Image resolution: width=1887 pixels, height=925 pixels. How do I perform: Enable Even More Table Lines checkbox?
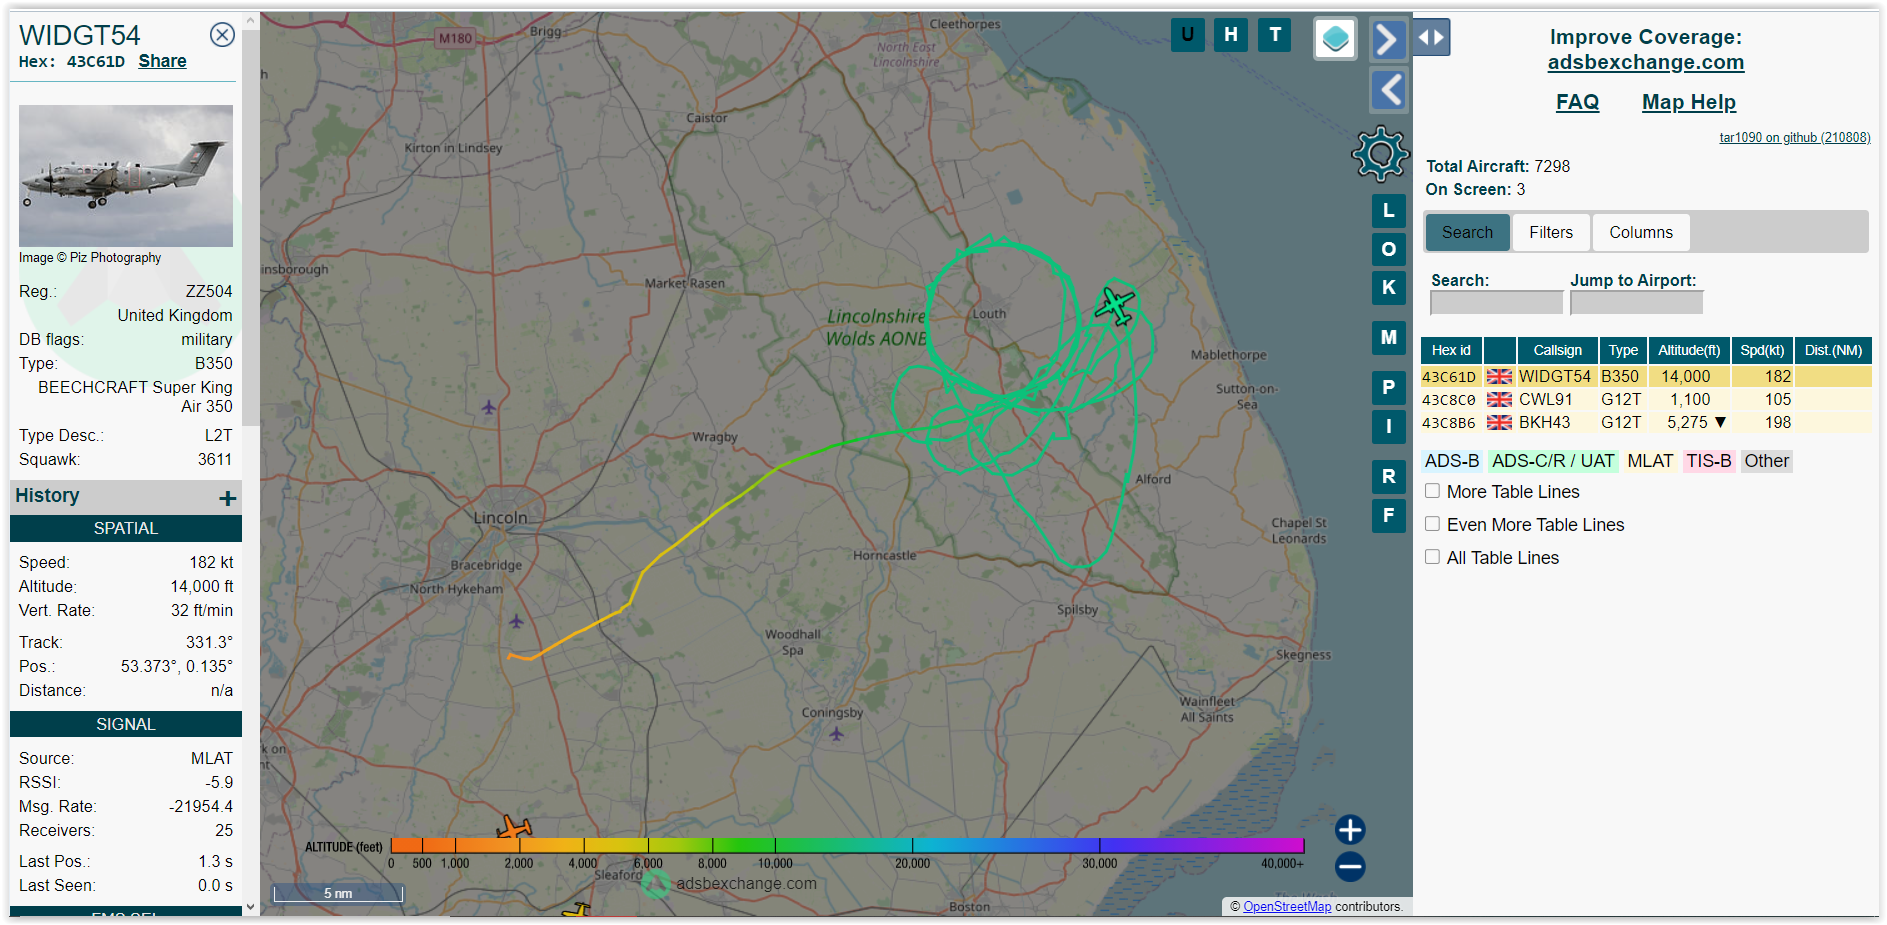click(x=1433, y=524)
